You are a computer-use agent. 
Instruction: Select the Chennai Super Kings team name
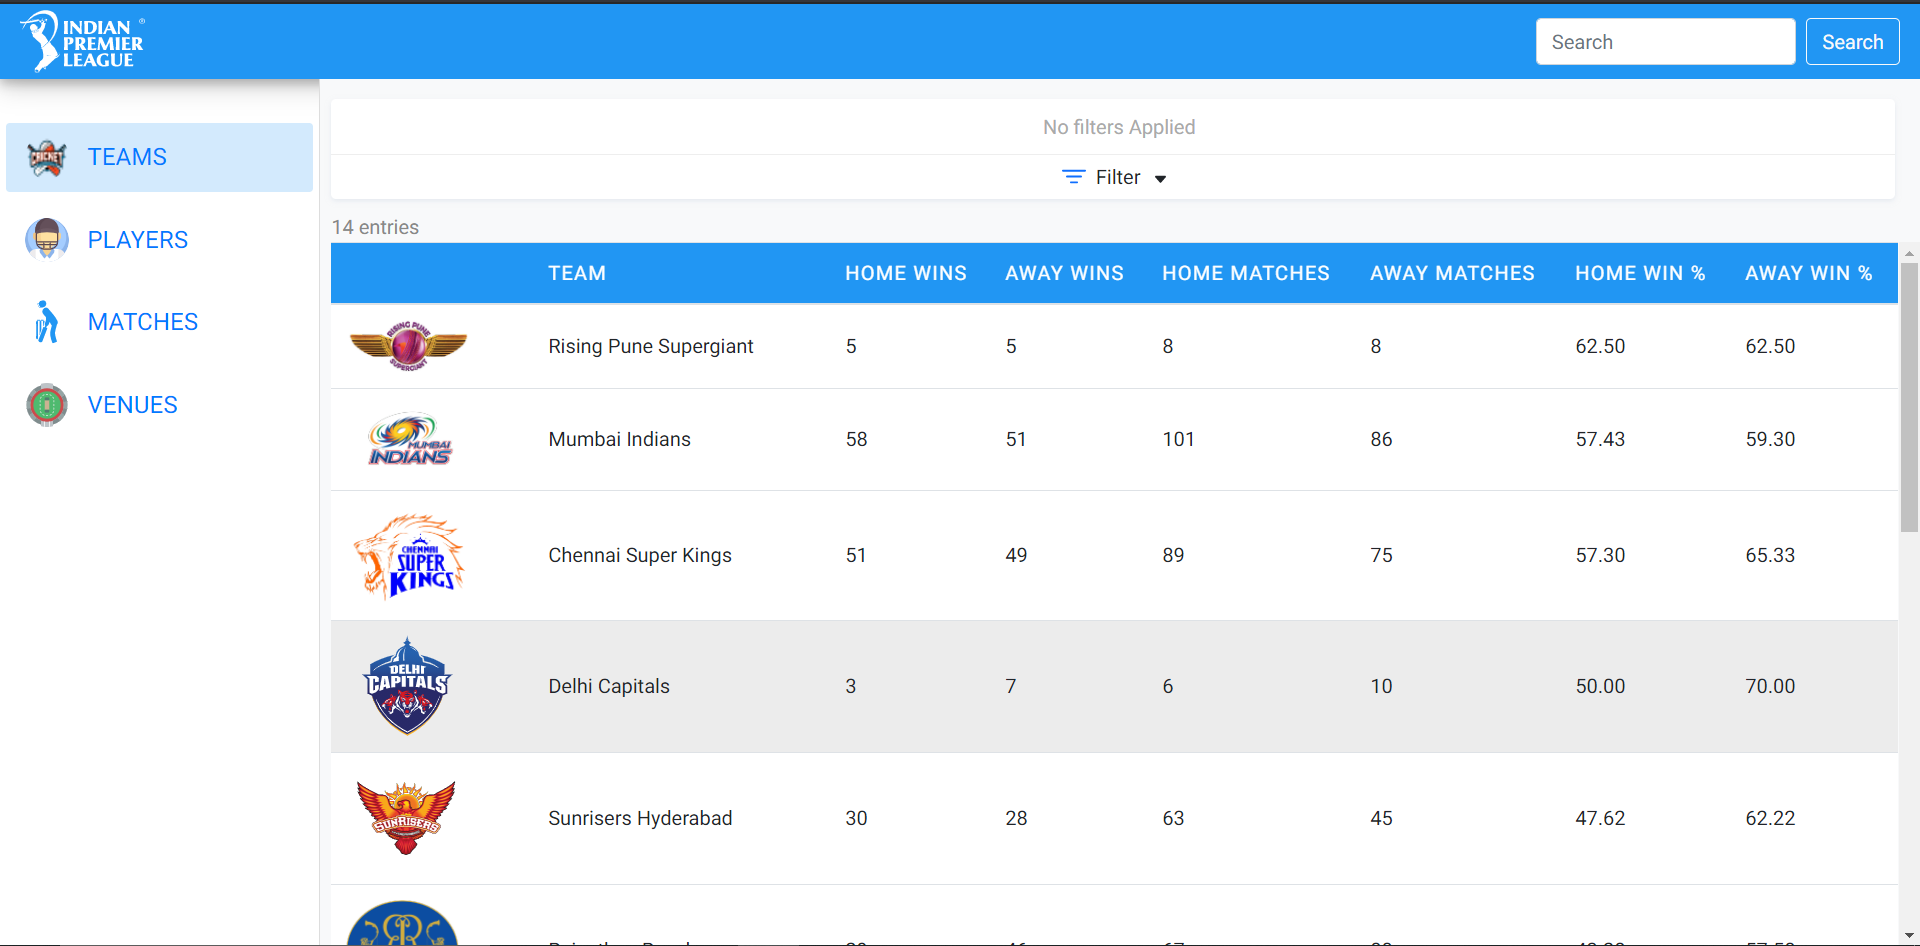tap(640, 555)
